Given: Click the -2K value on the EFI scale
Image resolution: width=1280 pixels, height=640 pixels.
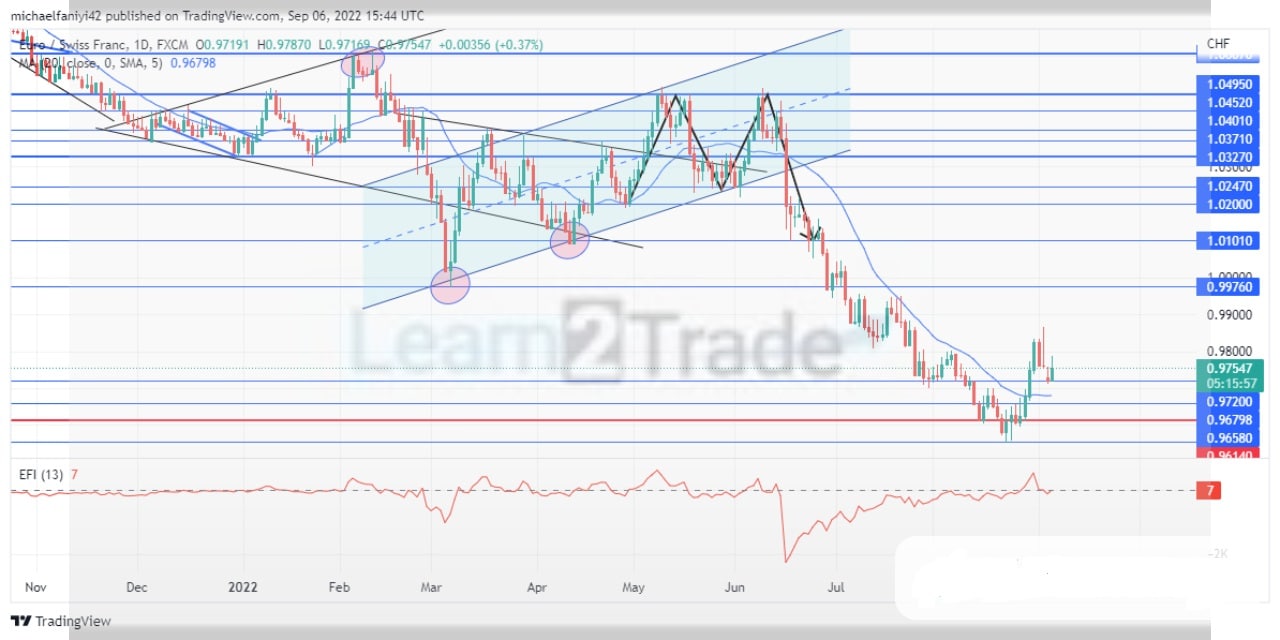Looking at the screenshot, I should [x=1217, y=554].
